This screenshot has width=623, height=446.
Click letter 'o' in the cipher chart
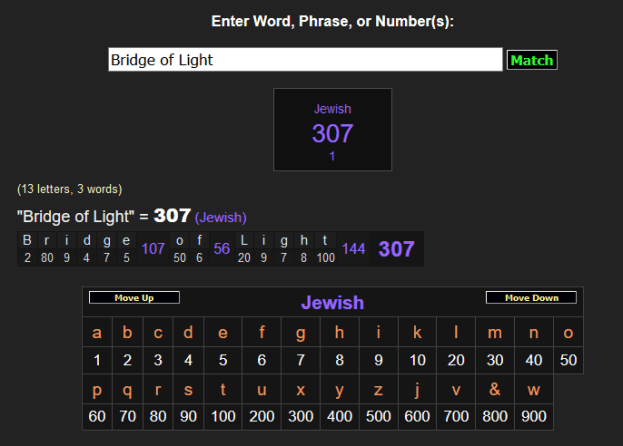tap(568, 333)
